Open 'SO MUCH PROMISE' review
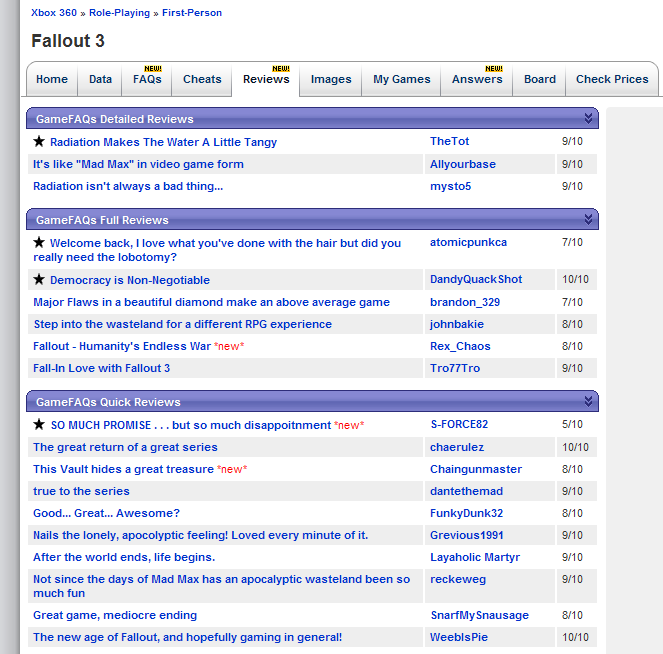 pyautogui.click(x=191, y=425)
